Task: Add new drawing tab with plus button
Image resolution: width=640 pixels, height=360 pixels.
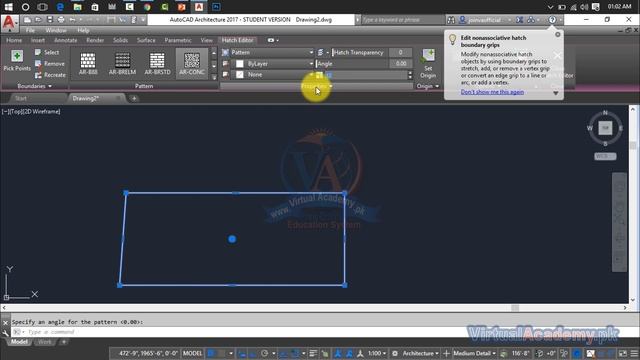Action: pos(134,98)
